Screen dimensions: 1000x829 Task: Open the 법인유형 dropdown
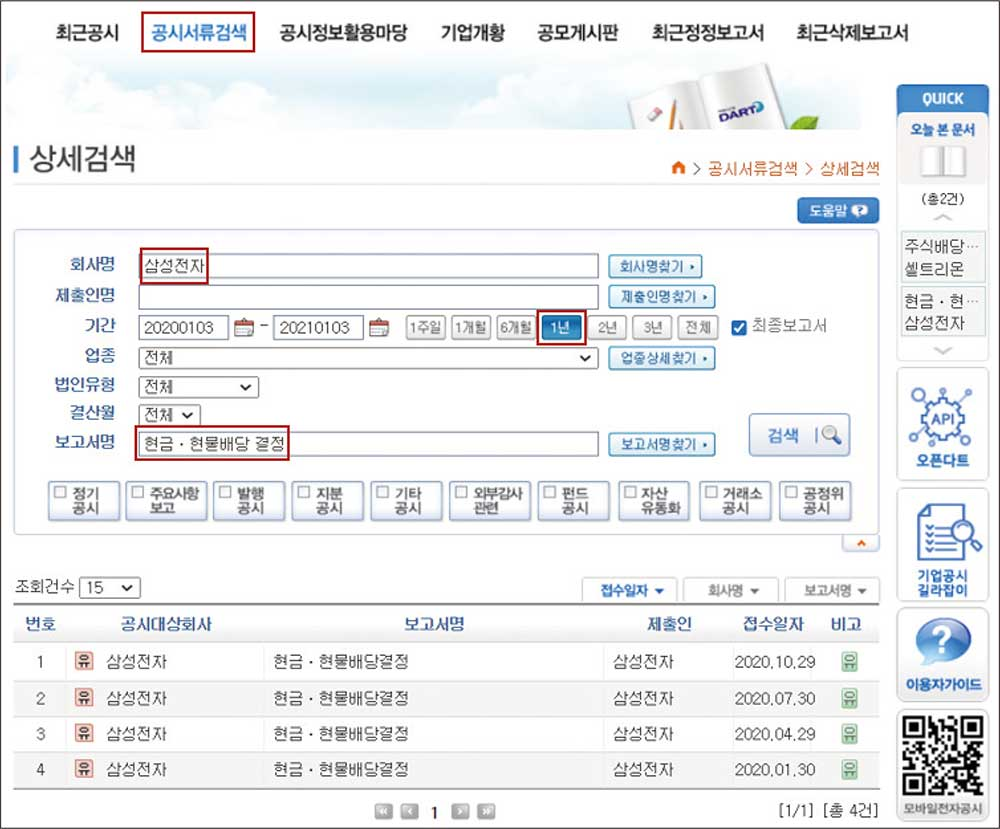pos(198,387)
